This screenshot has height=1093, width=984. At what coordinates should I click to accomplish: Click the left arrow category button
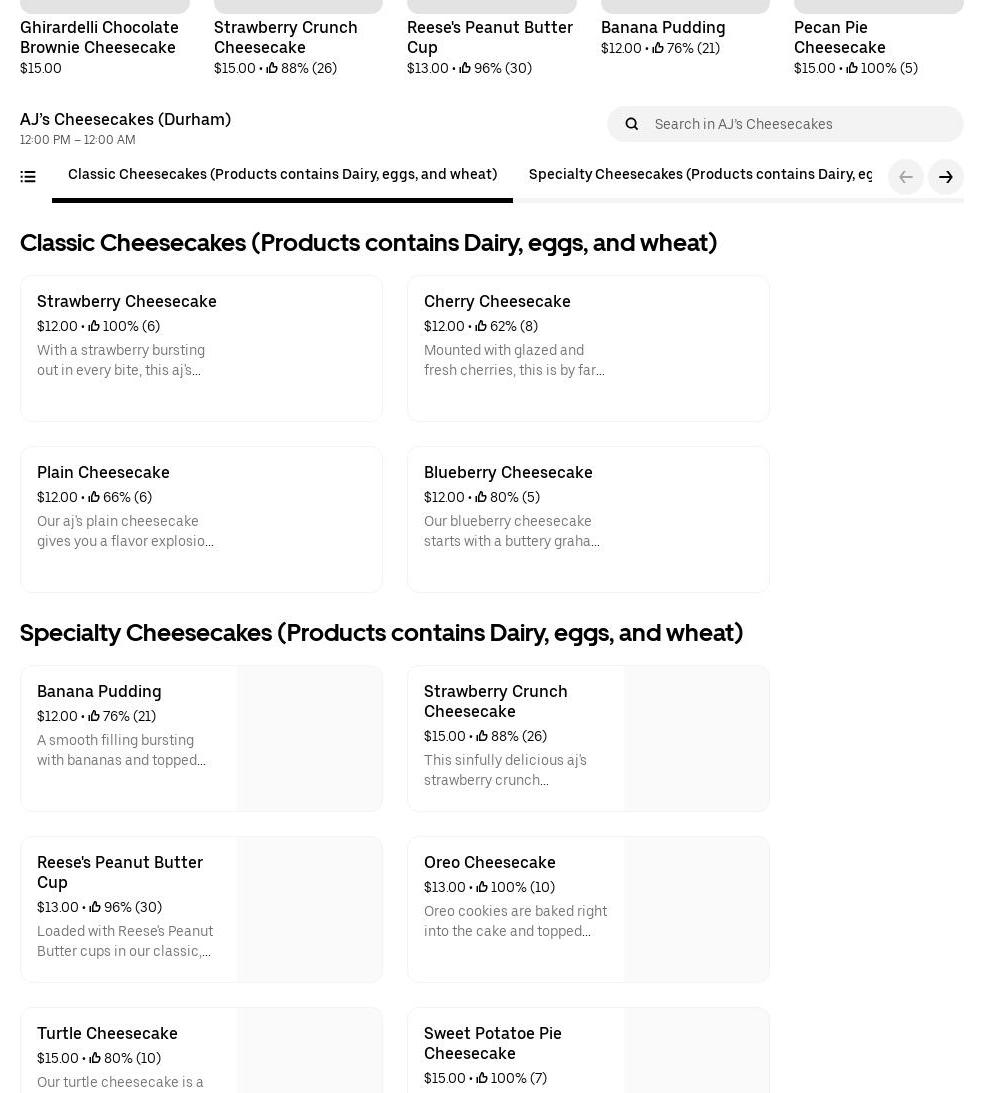906,177
